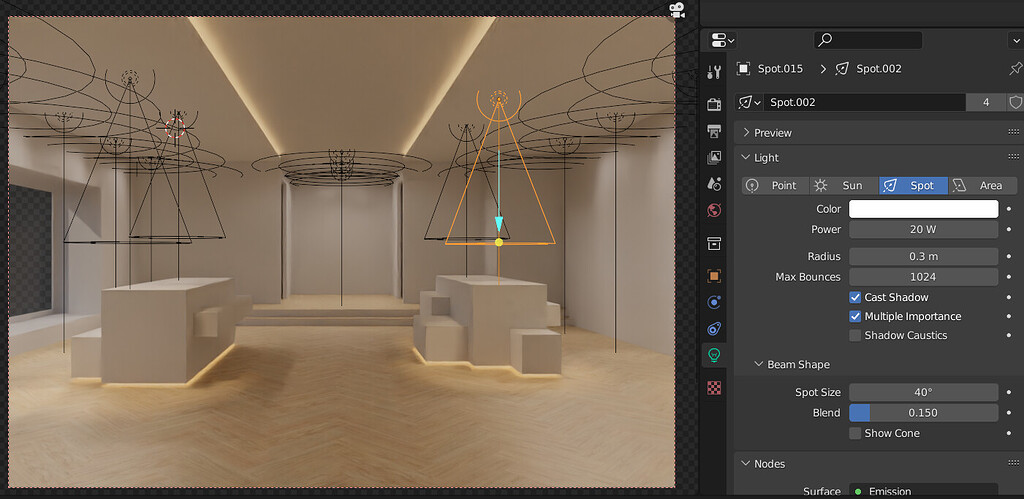Click the yellow target dot of selected spotlight
The height and width of the screenshot is (499, 1024).
pos(499,242)
